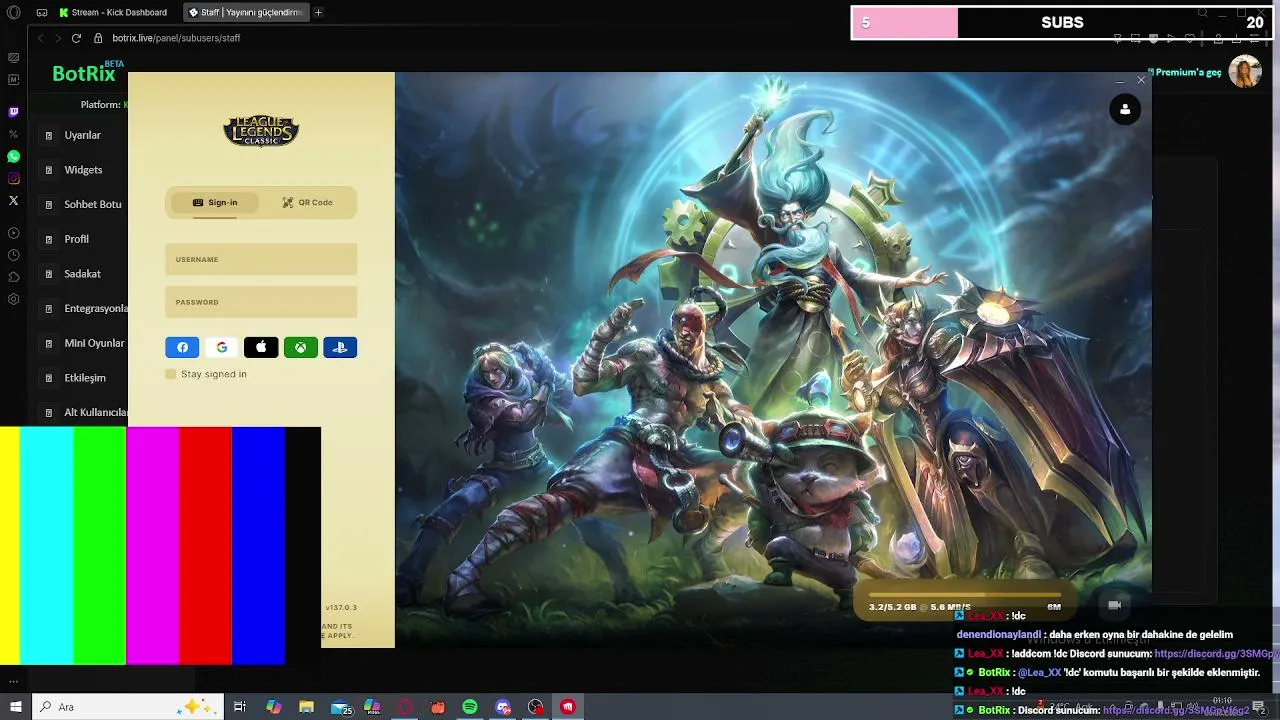
Task: Open the user profile avatar in BotRix
Action: 1245,72
